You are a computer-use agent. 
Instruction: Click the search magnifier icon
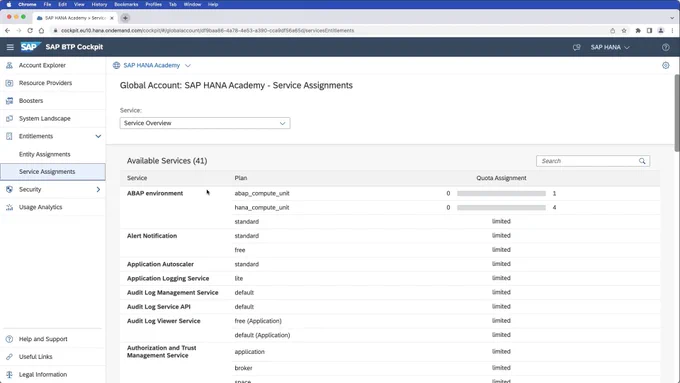642,161
